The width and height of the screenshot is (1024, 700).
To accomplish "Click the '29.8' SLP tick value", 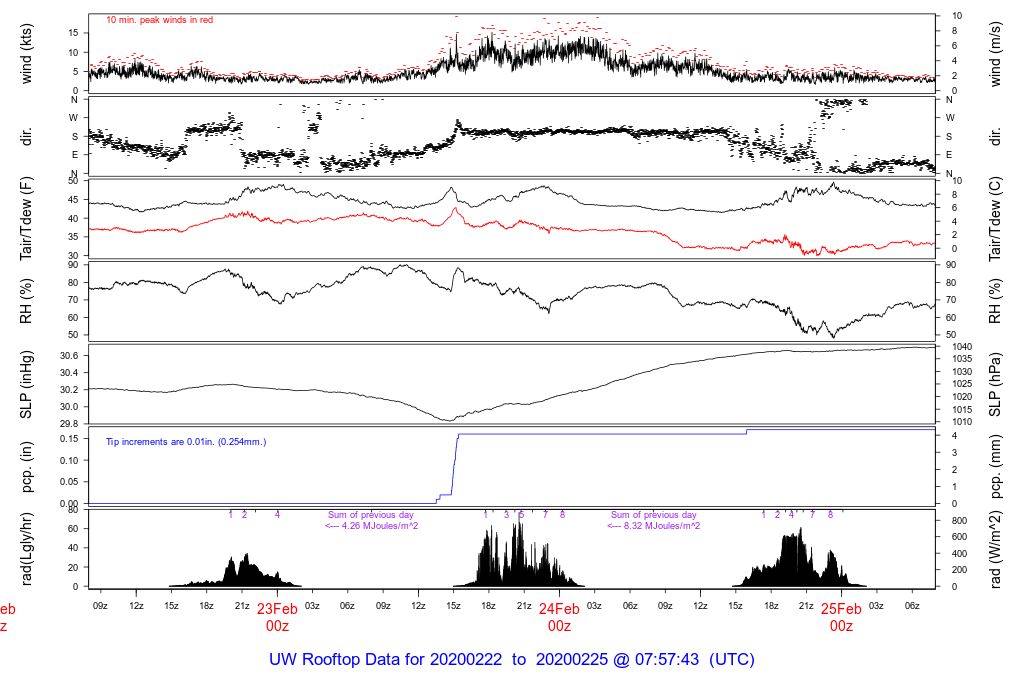I will click(69, 424).
